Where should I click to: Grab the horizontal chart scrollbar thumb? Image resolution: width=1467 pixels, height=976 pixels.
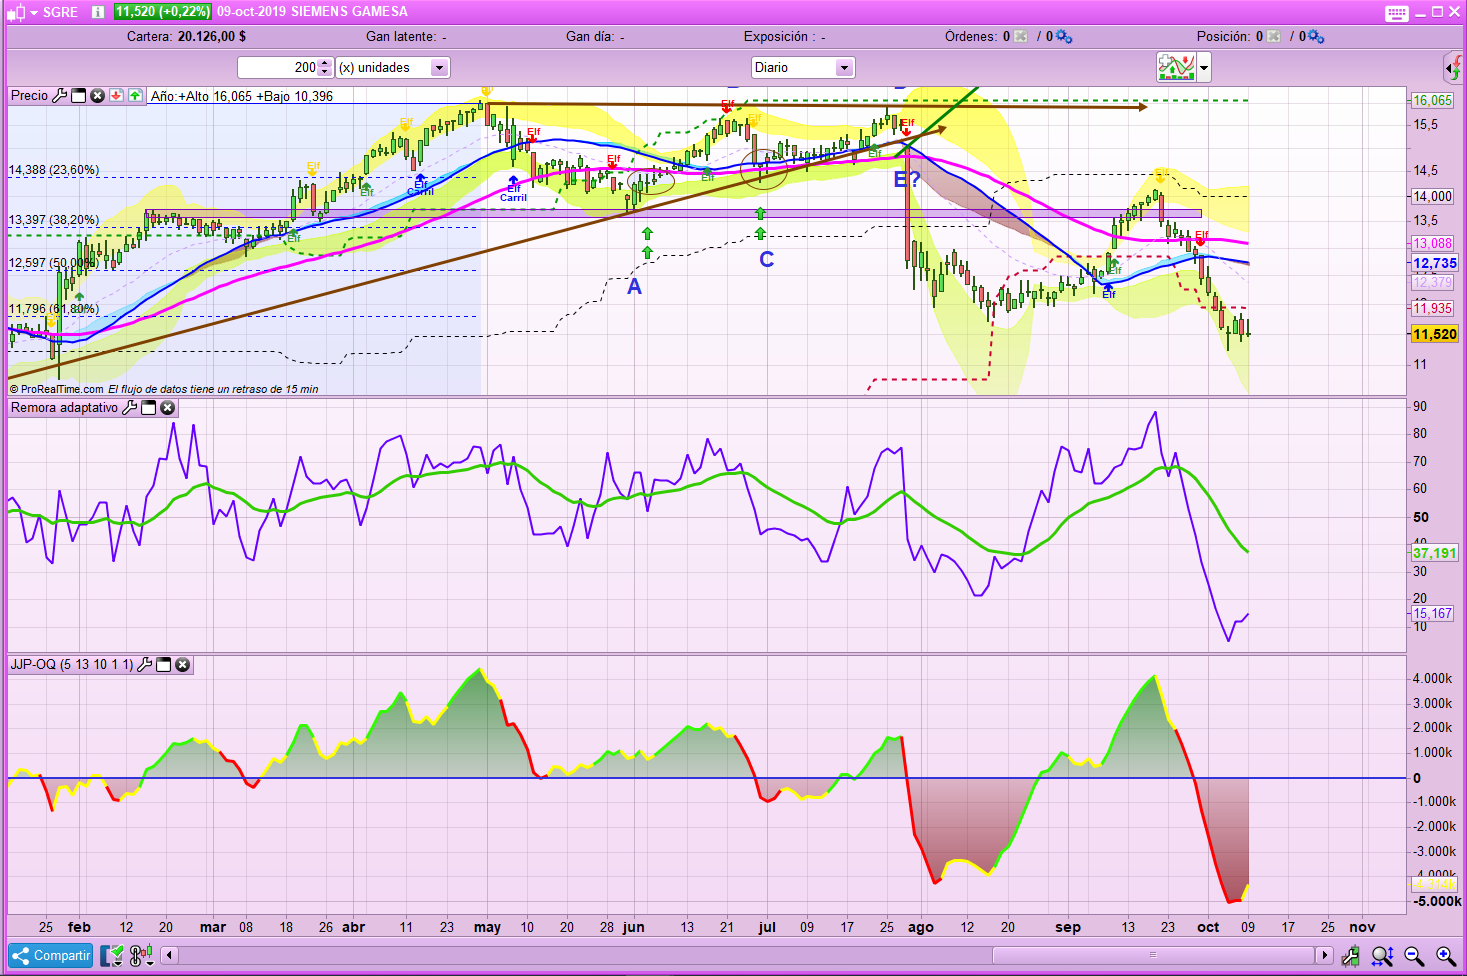click(x=1153, y=955)
